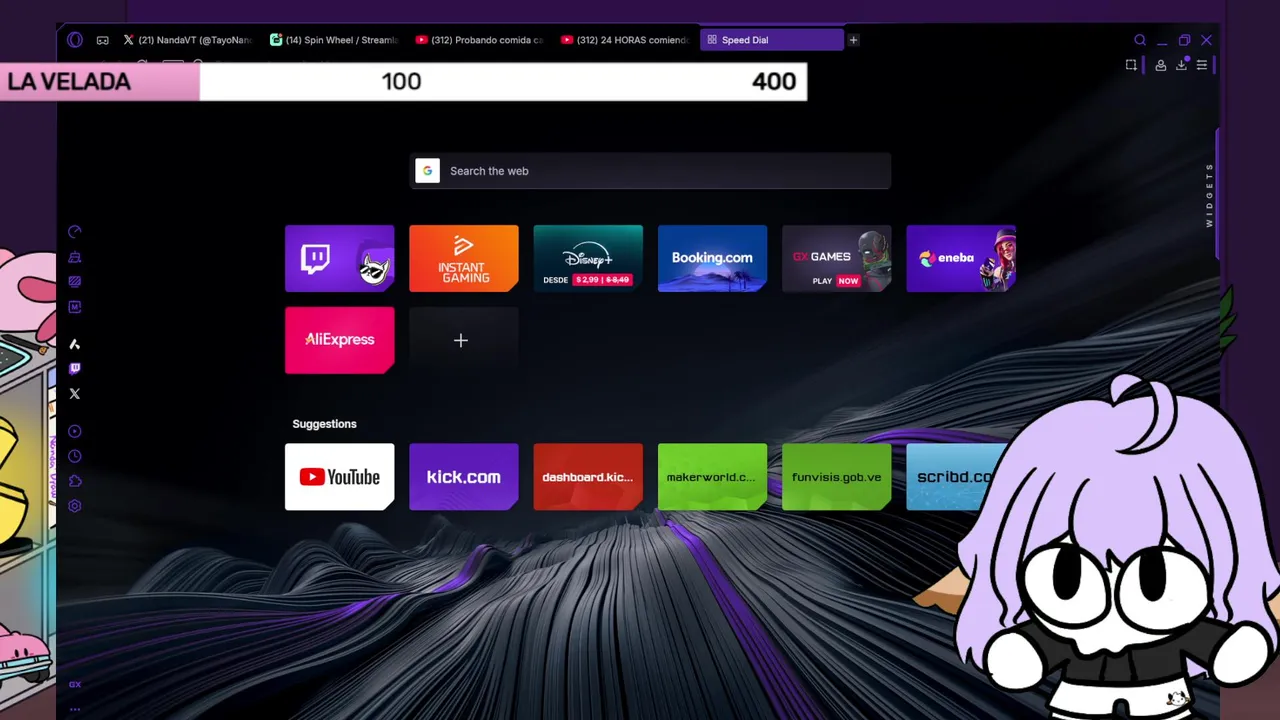Screen dimensions: 1280x720
Task: Open Settings gear in sidebar
Action: [75, 506]
